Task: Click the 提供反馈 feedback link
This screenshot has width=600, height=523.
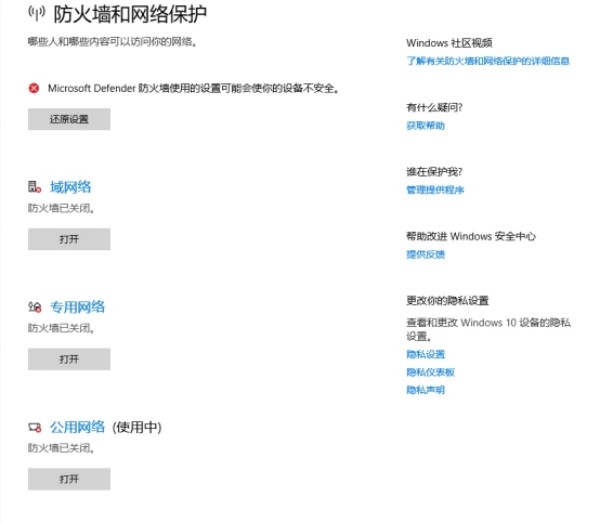Action: coord(425,254)
